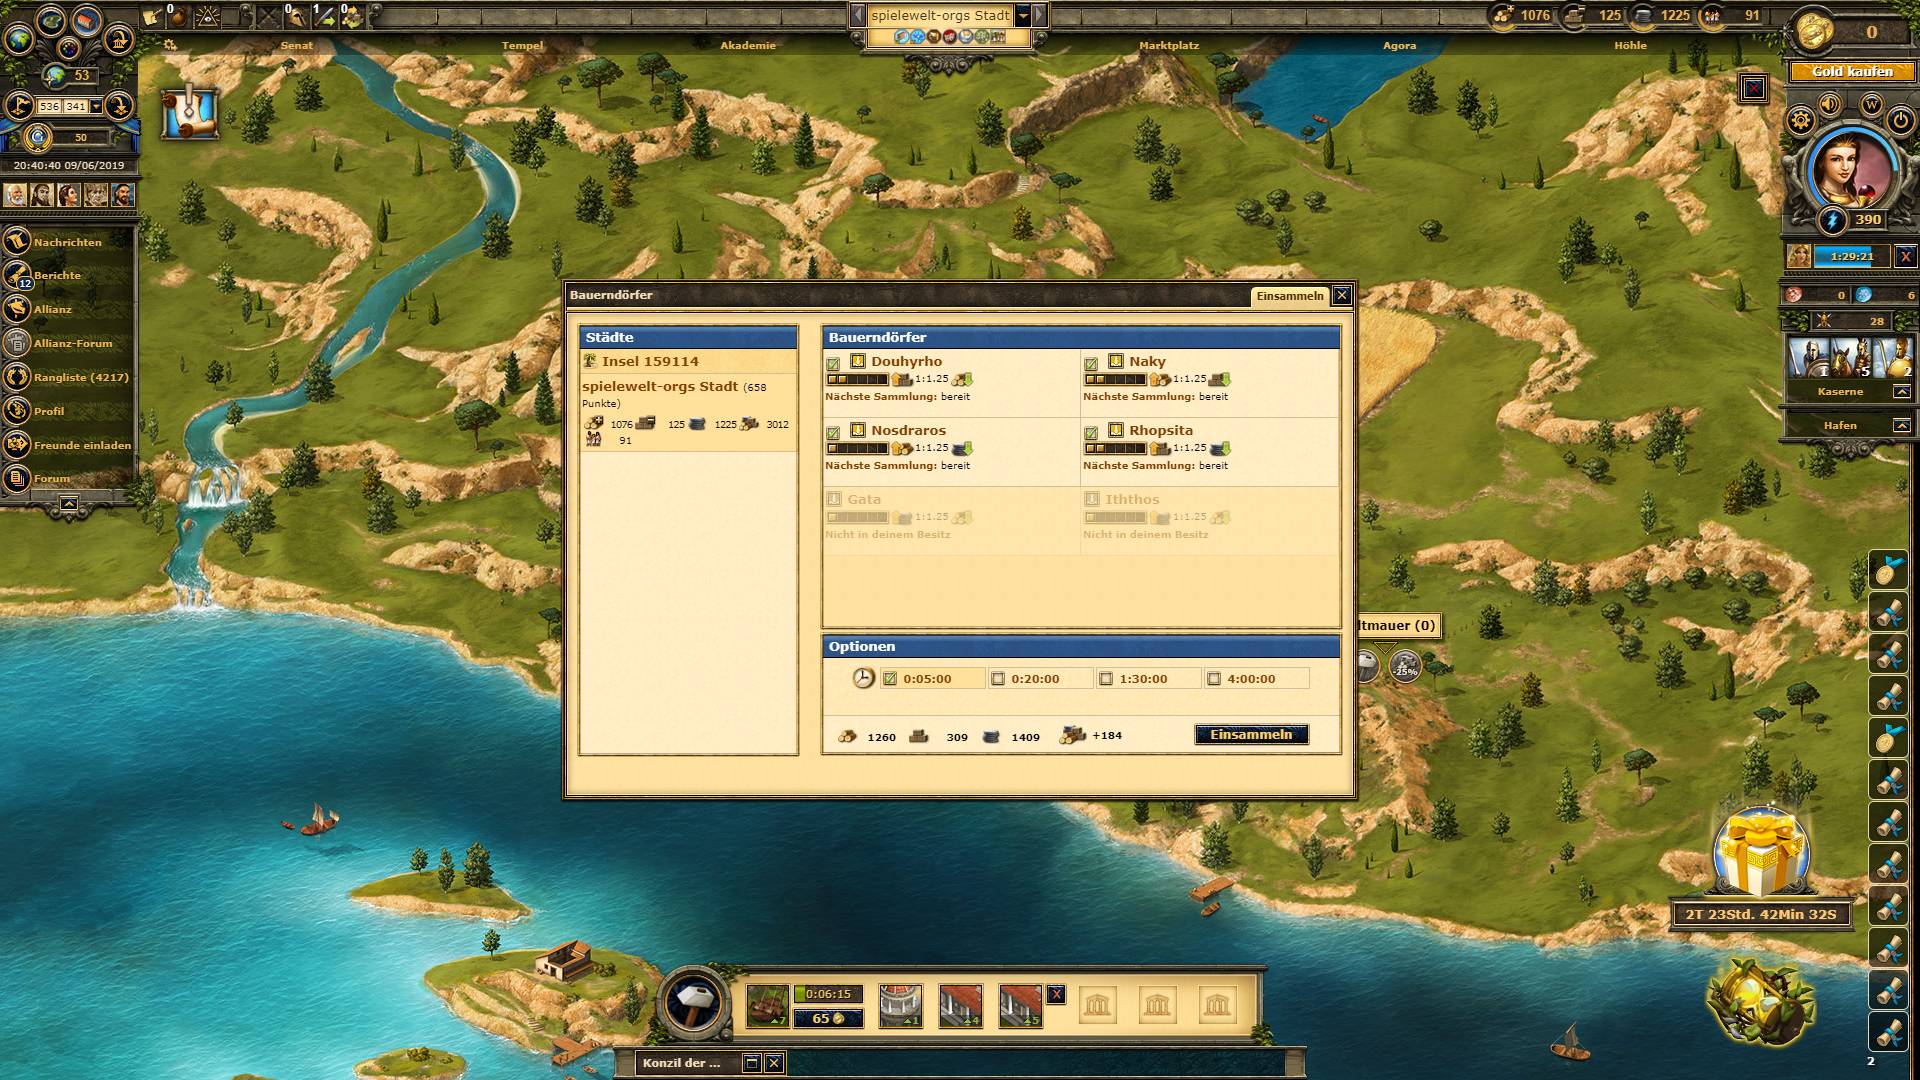This screenshot has height=1080, width=1920.
Task: Click the small gear under top bar
Action: 170,45
